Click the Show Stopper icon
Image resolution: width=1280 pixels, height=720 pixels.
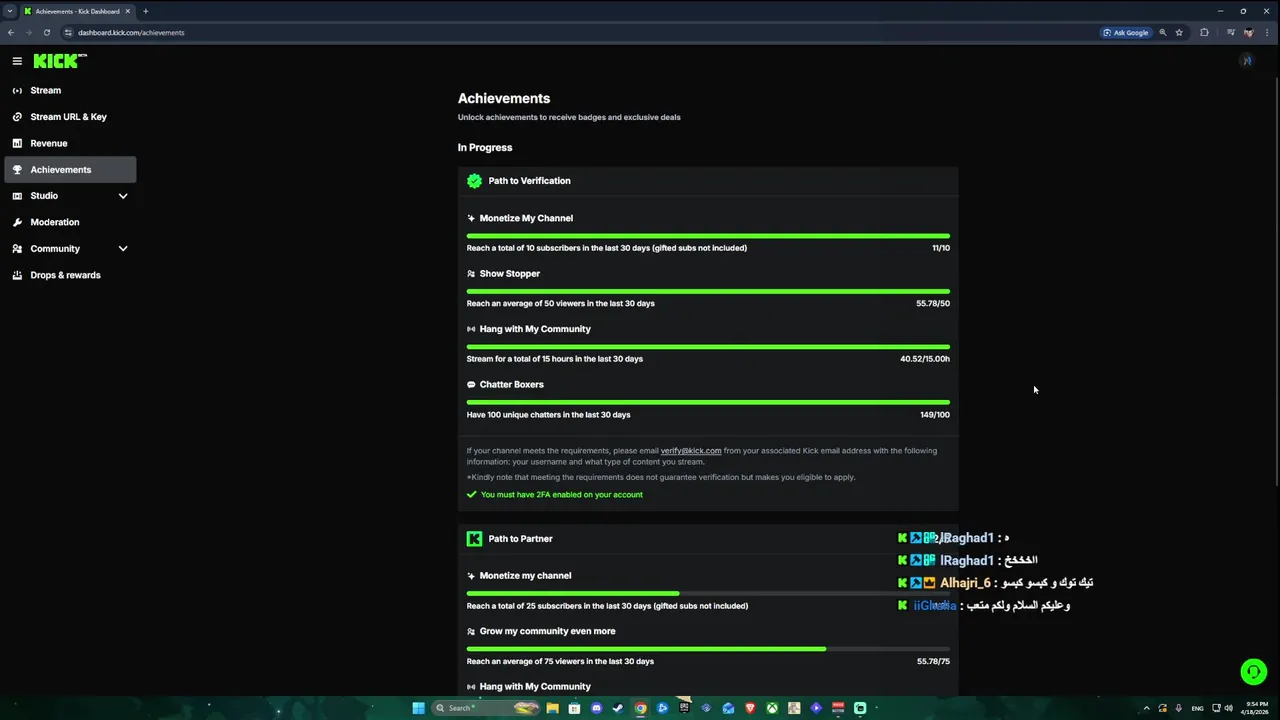(x=471, y=274)
